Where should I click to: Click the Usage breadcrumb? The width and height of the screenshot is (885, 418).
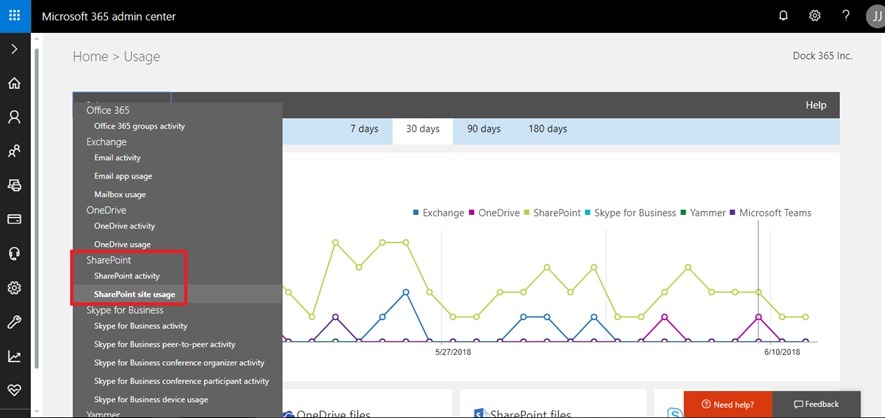[x=142, y=57]
